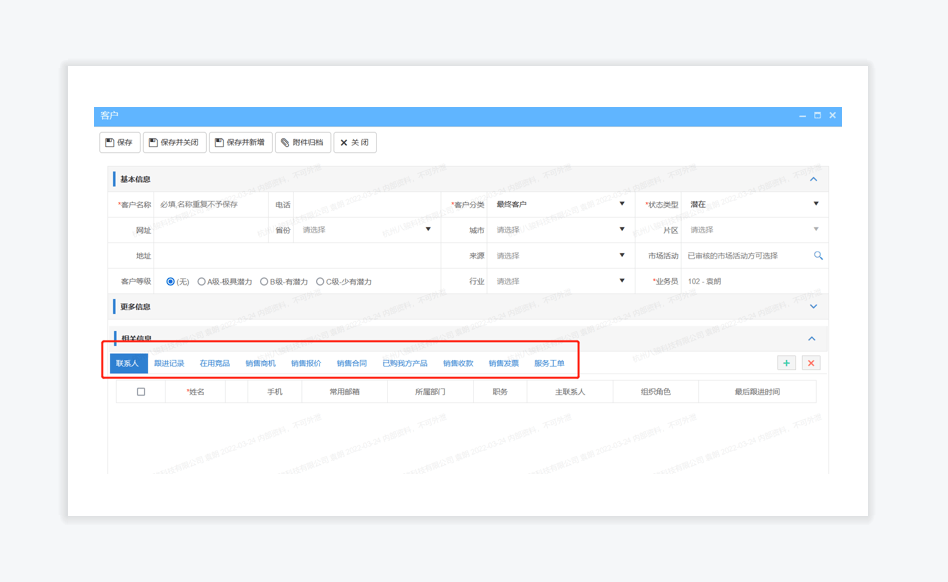Click the green plus add-row icon
Image resolution: width=948 pixels, height=582 pixels.
point(787,363)
